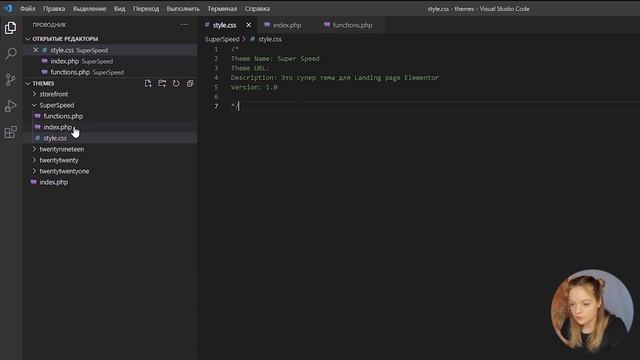The height and width of the screenshot is (360, 640).
Task: Open the Выделение menu
Action: click(x=89, y=9)
